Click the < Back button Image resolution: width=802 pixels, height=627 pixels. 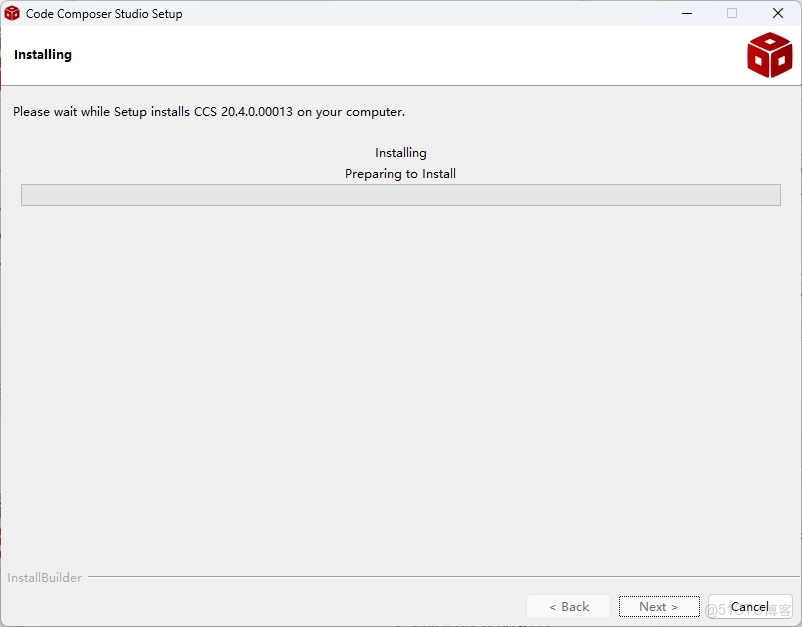tap(568, 607)
